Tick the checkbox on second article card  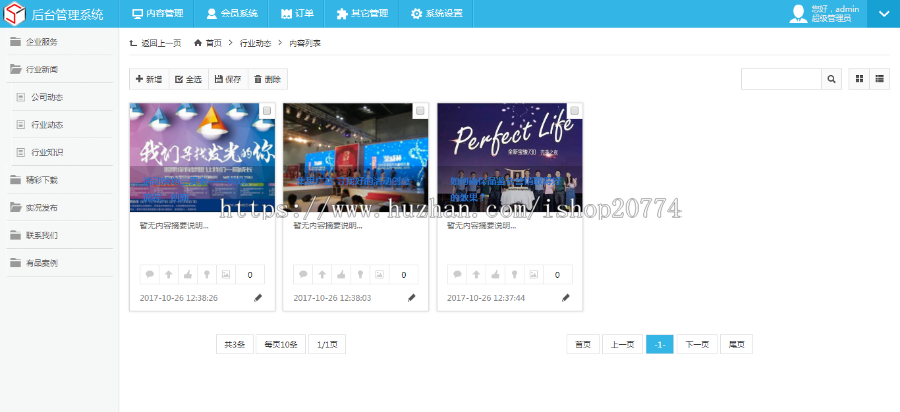point(420,111)
